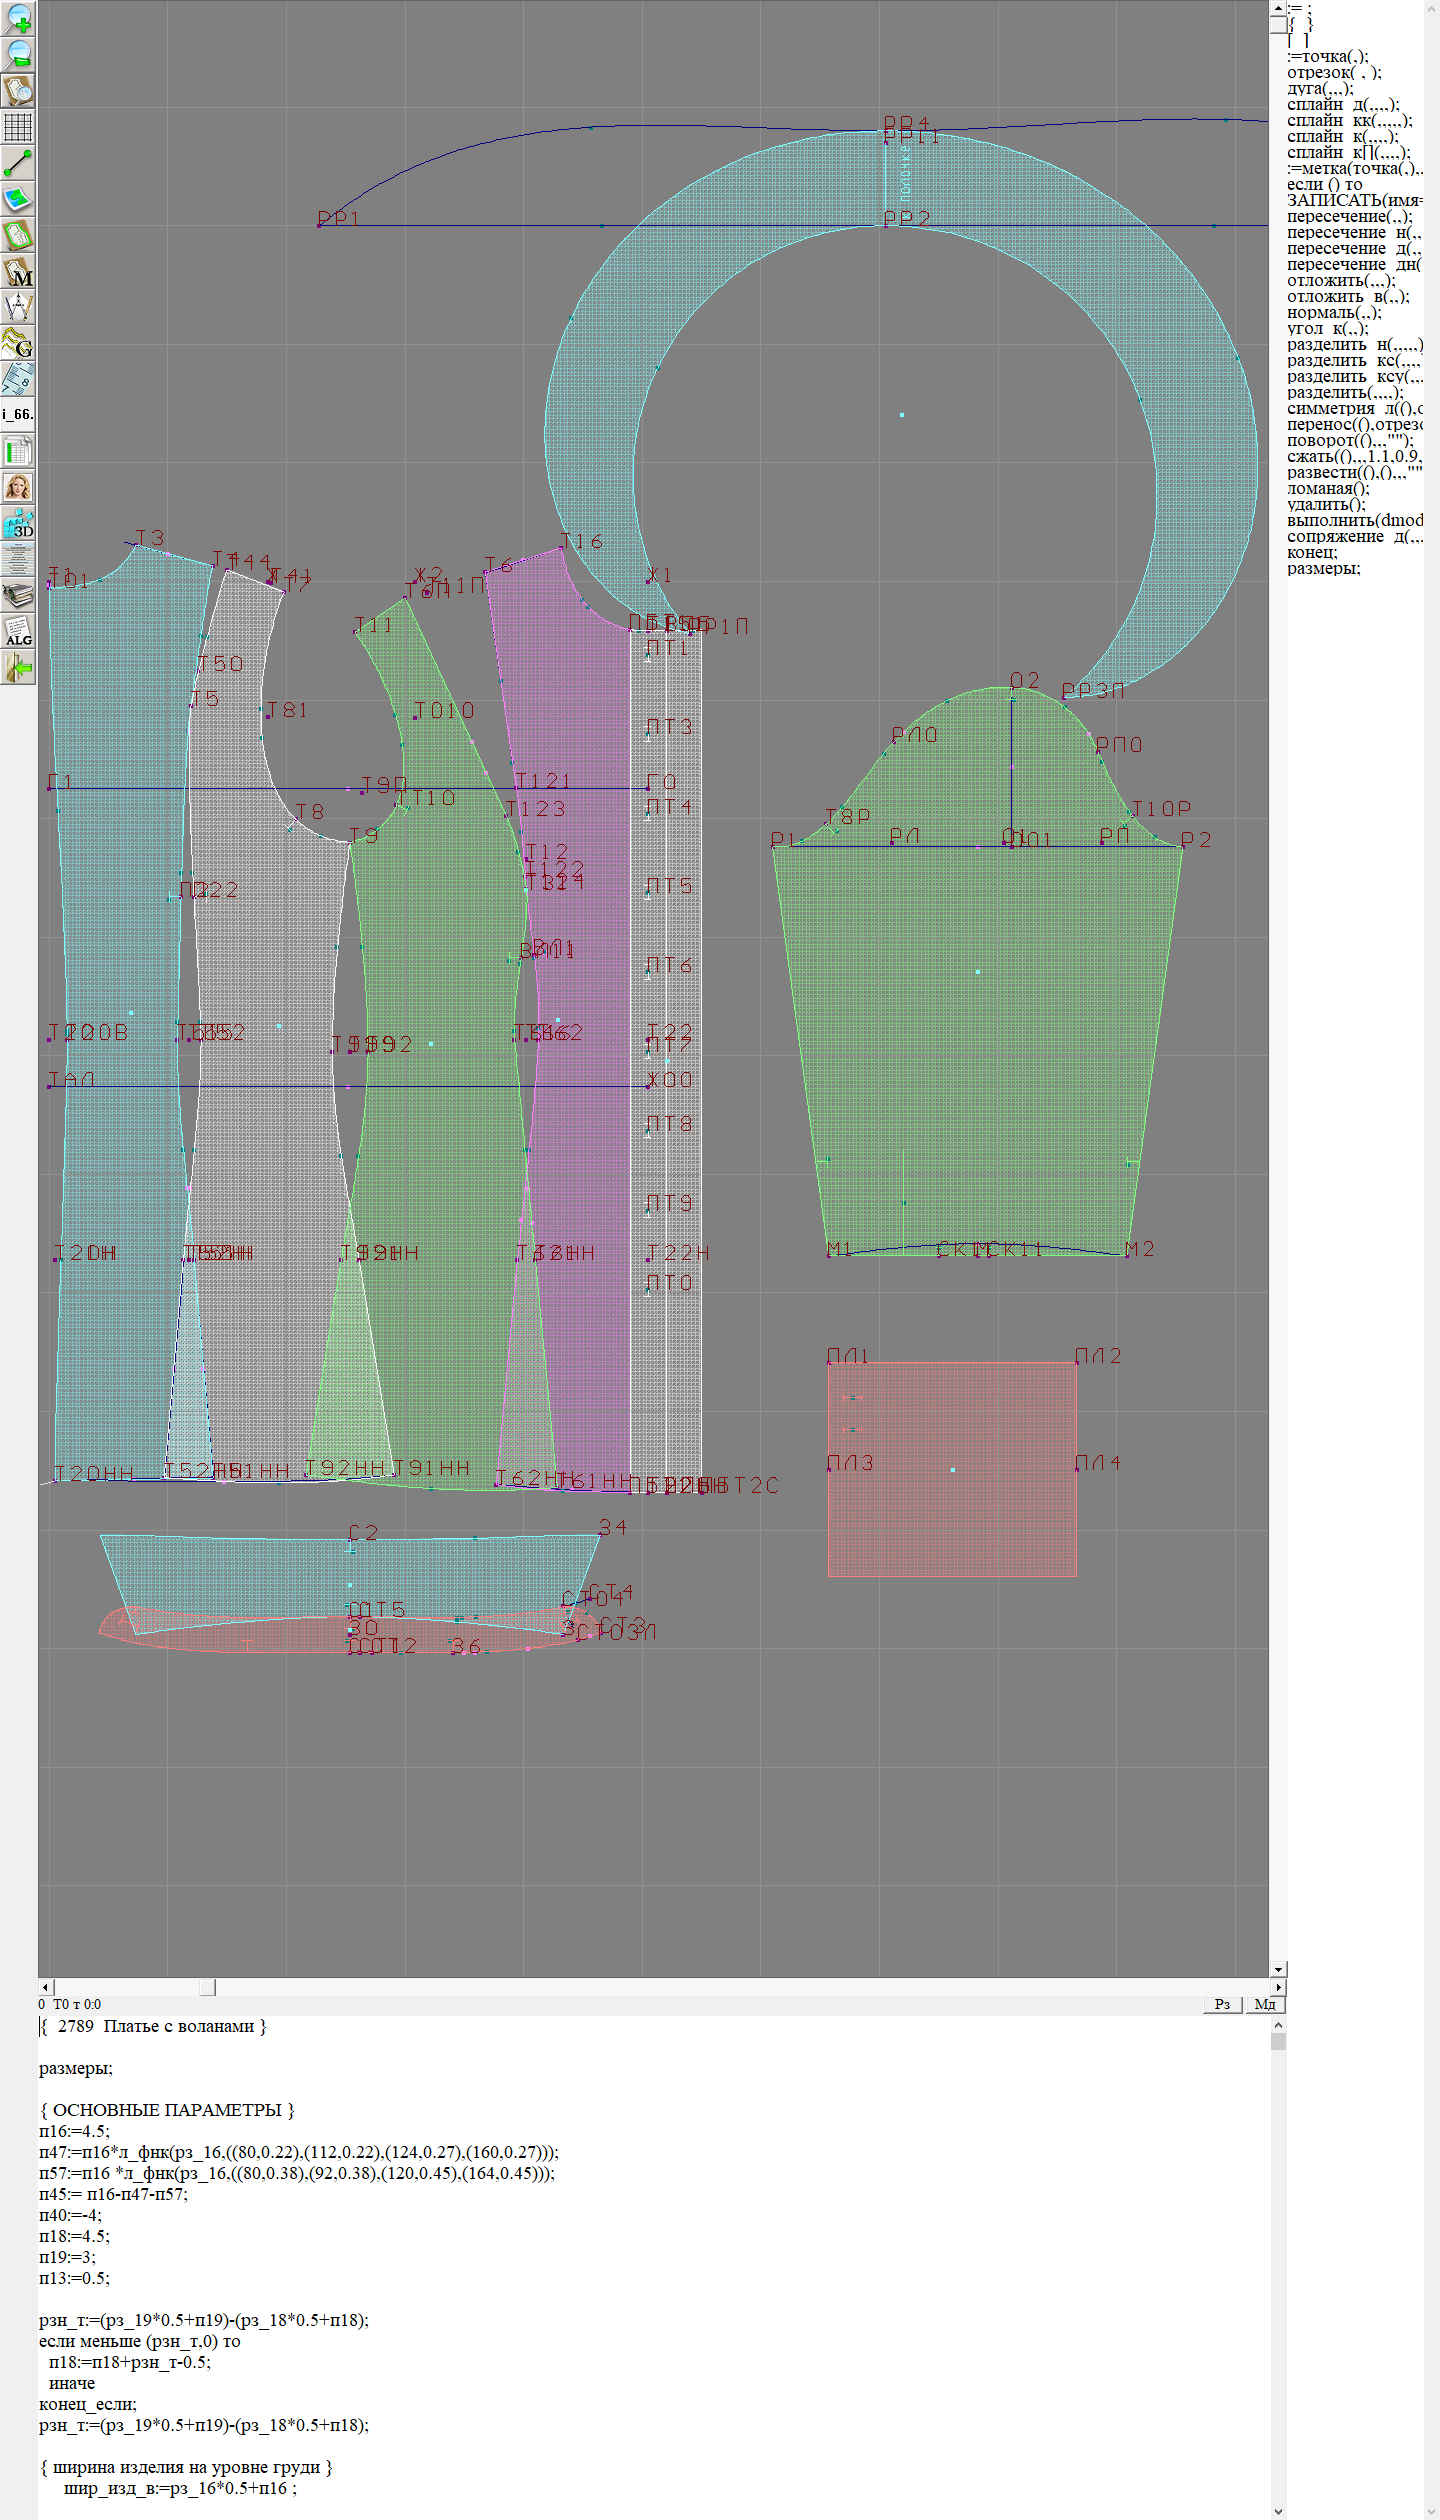Choose 'ломаная();' in the operator list

coord(1328,488)
